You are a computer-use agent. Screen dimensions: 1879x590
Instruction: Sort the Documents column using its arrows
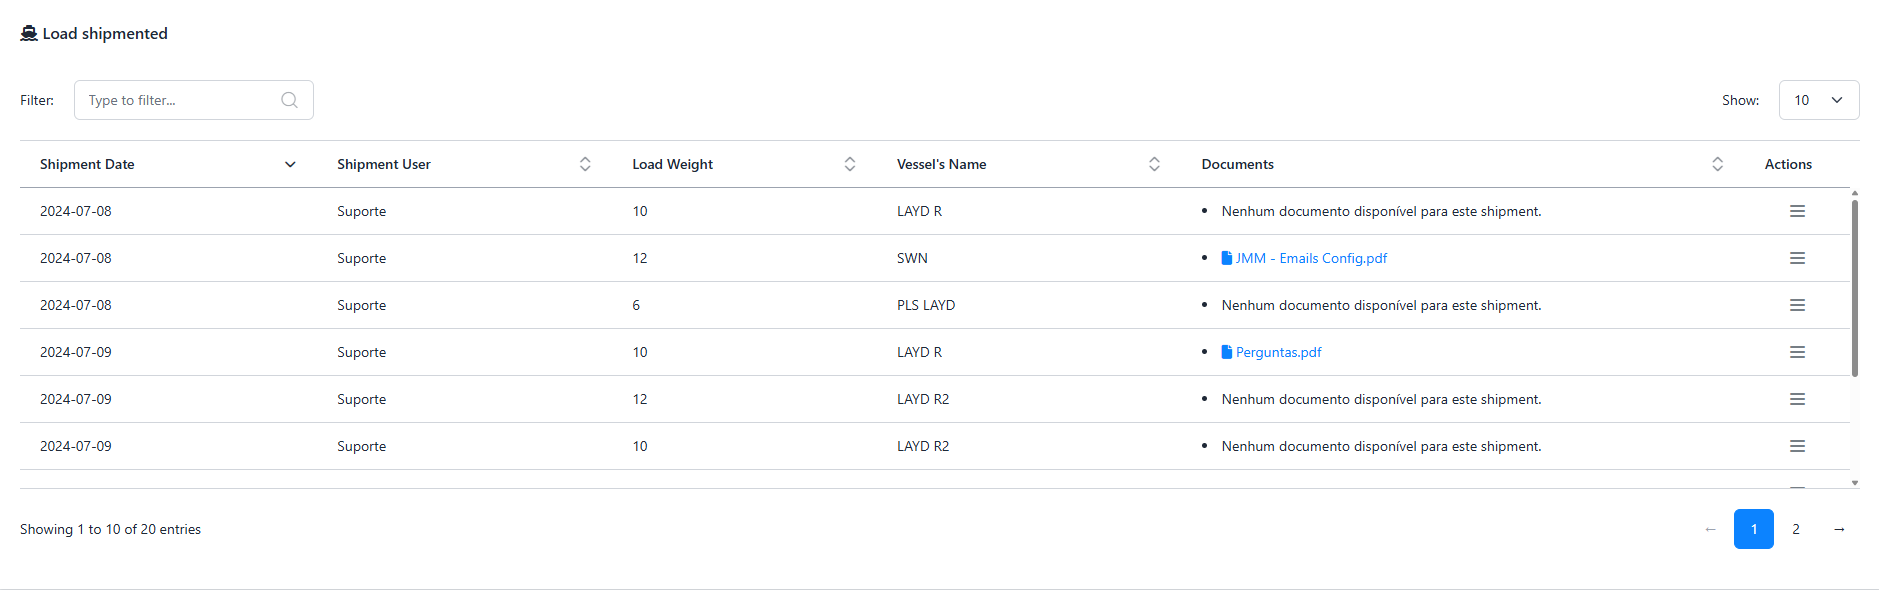(x=1717, y=164)
